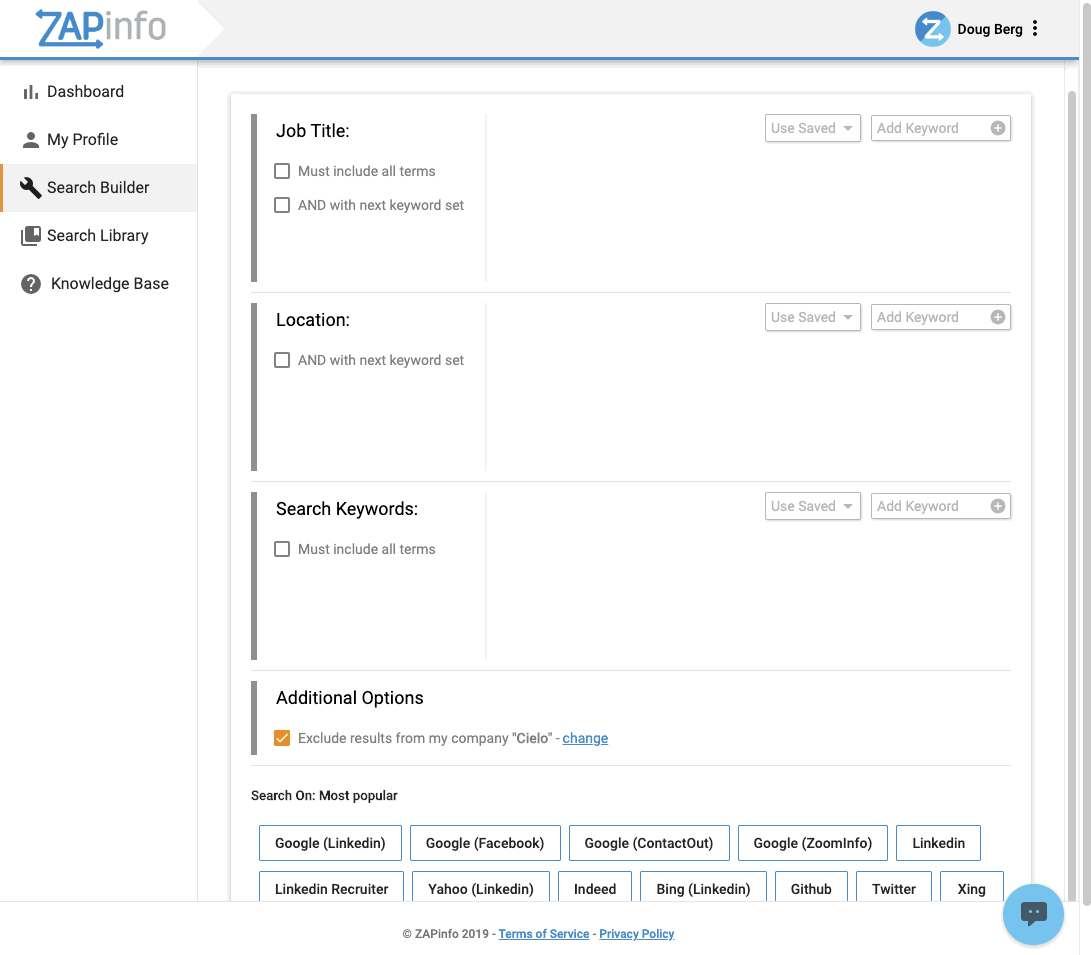Select Search Builder menu item
The image size is (1091, 955).
point(99,188)
